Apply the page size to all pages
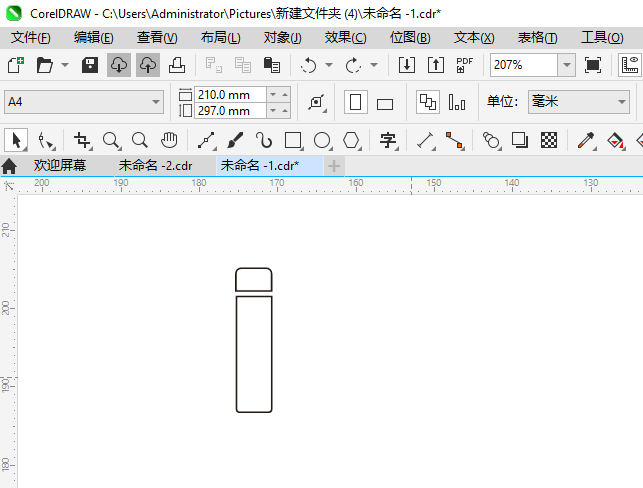643x488 pixels. click(x=428, y=102)
